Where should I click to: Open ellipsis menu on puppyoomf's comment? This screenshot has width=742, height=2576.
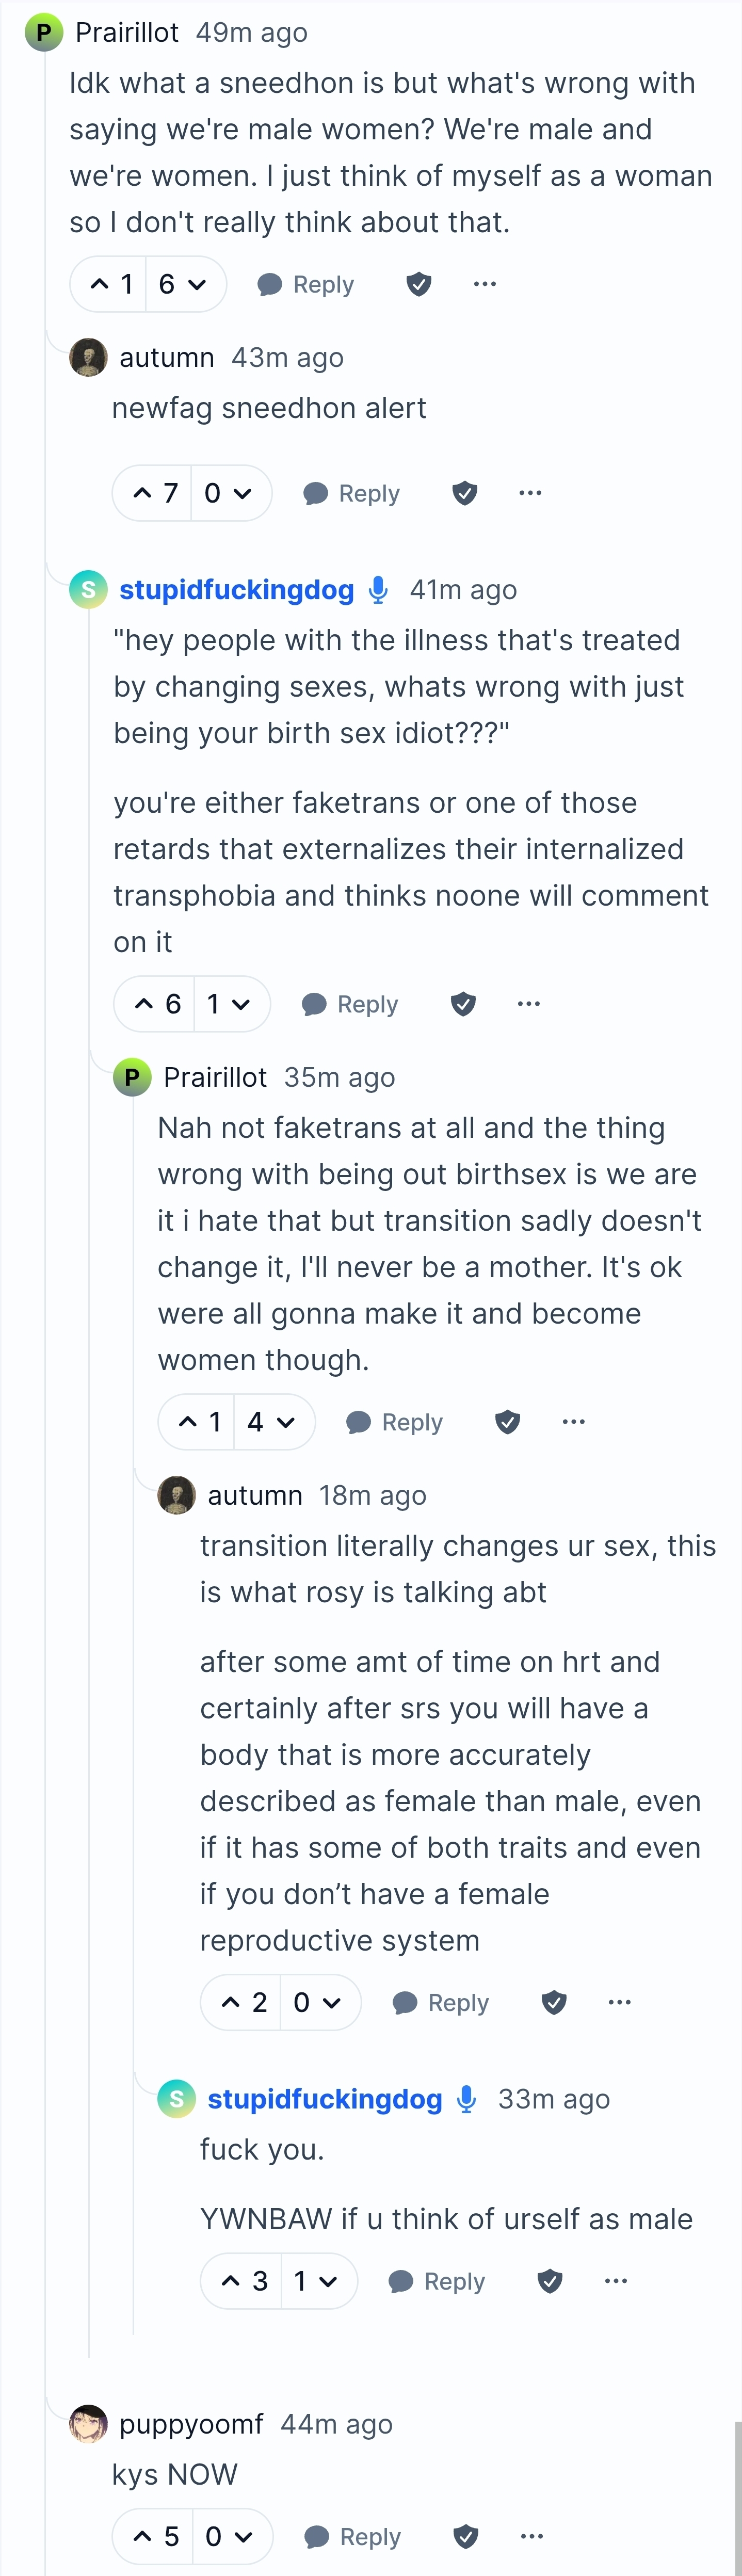pyautogui.click(x=532, y=2536)
